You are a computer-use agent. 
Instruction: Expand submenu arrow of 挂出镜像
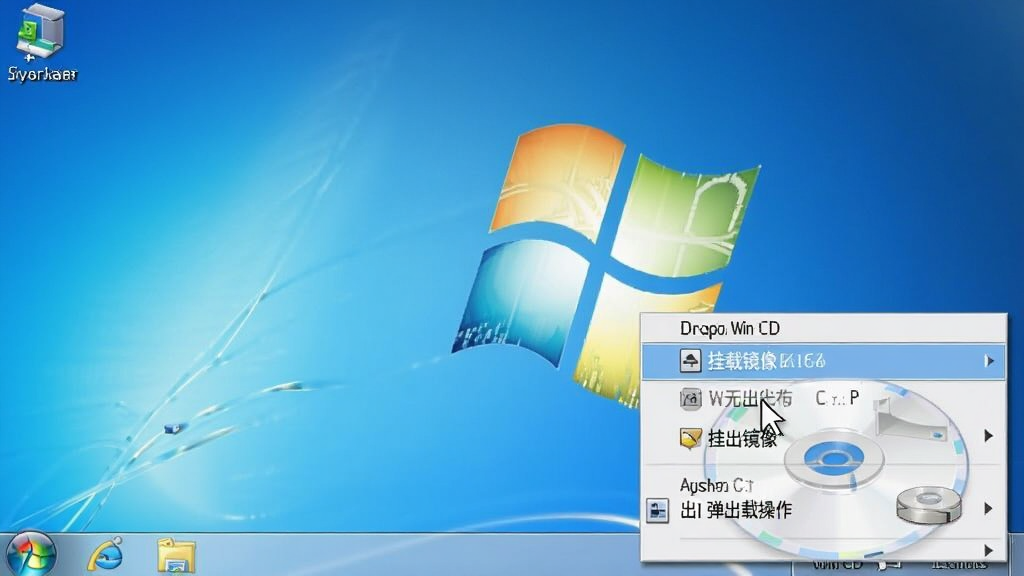click(x=989, y=436)
